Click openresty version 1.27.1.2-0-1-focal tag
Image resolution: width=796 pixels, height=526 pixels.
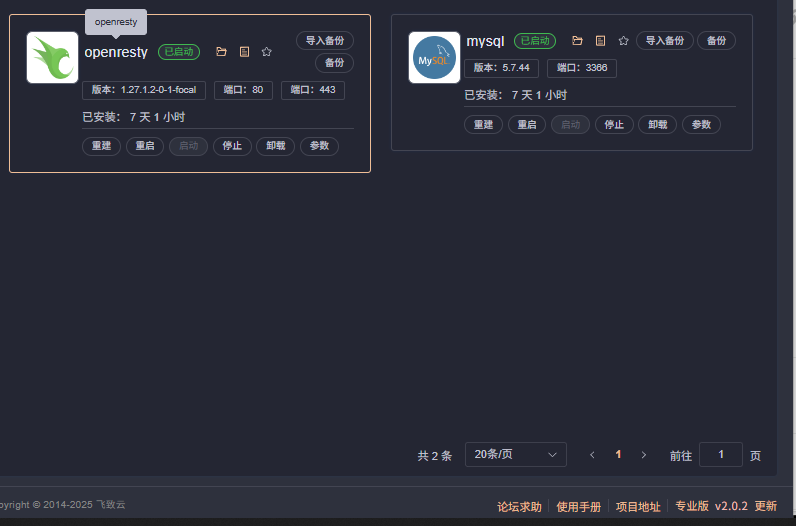coord(144,90)
